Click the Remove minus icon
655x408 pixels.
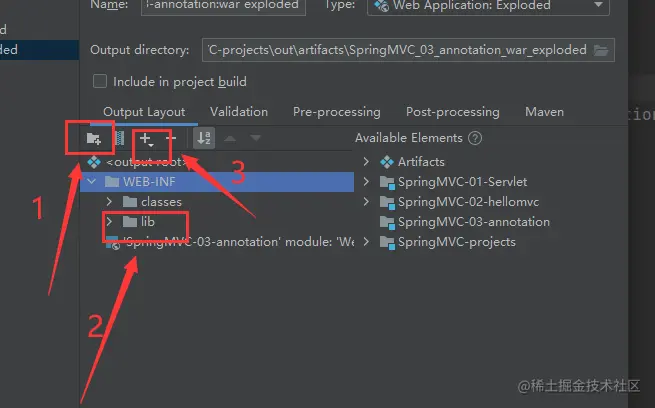171,139
